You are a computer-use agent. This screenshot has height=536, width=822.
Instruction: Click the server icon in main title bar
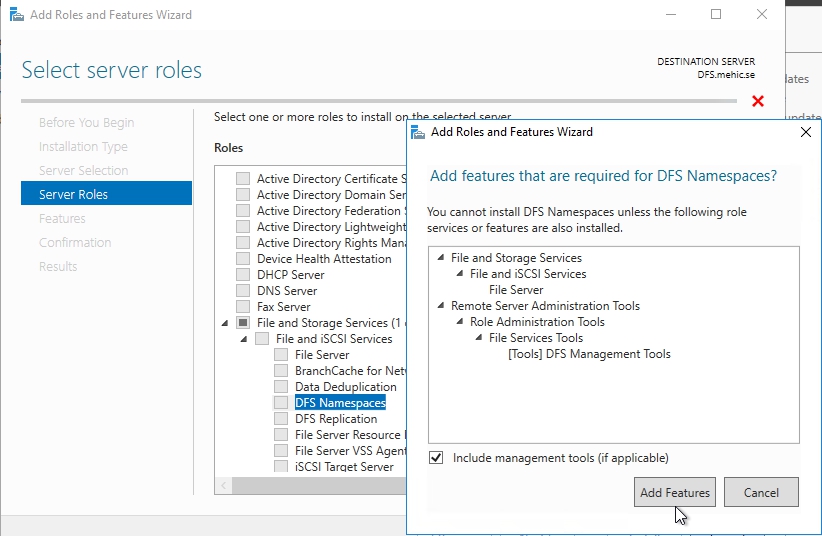click(15, 15)
